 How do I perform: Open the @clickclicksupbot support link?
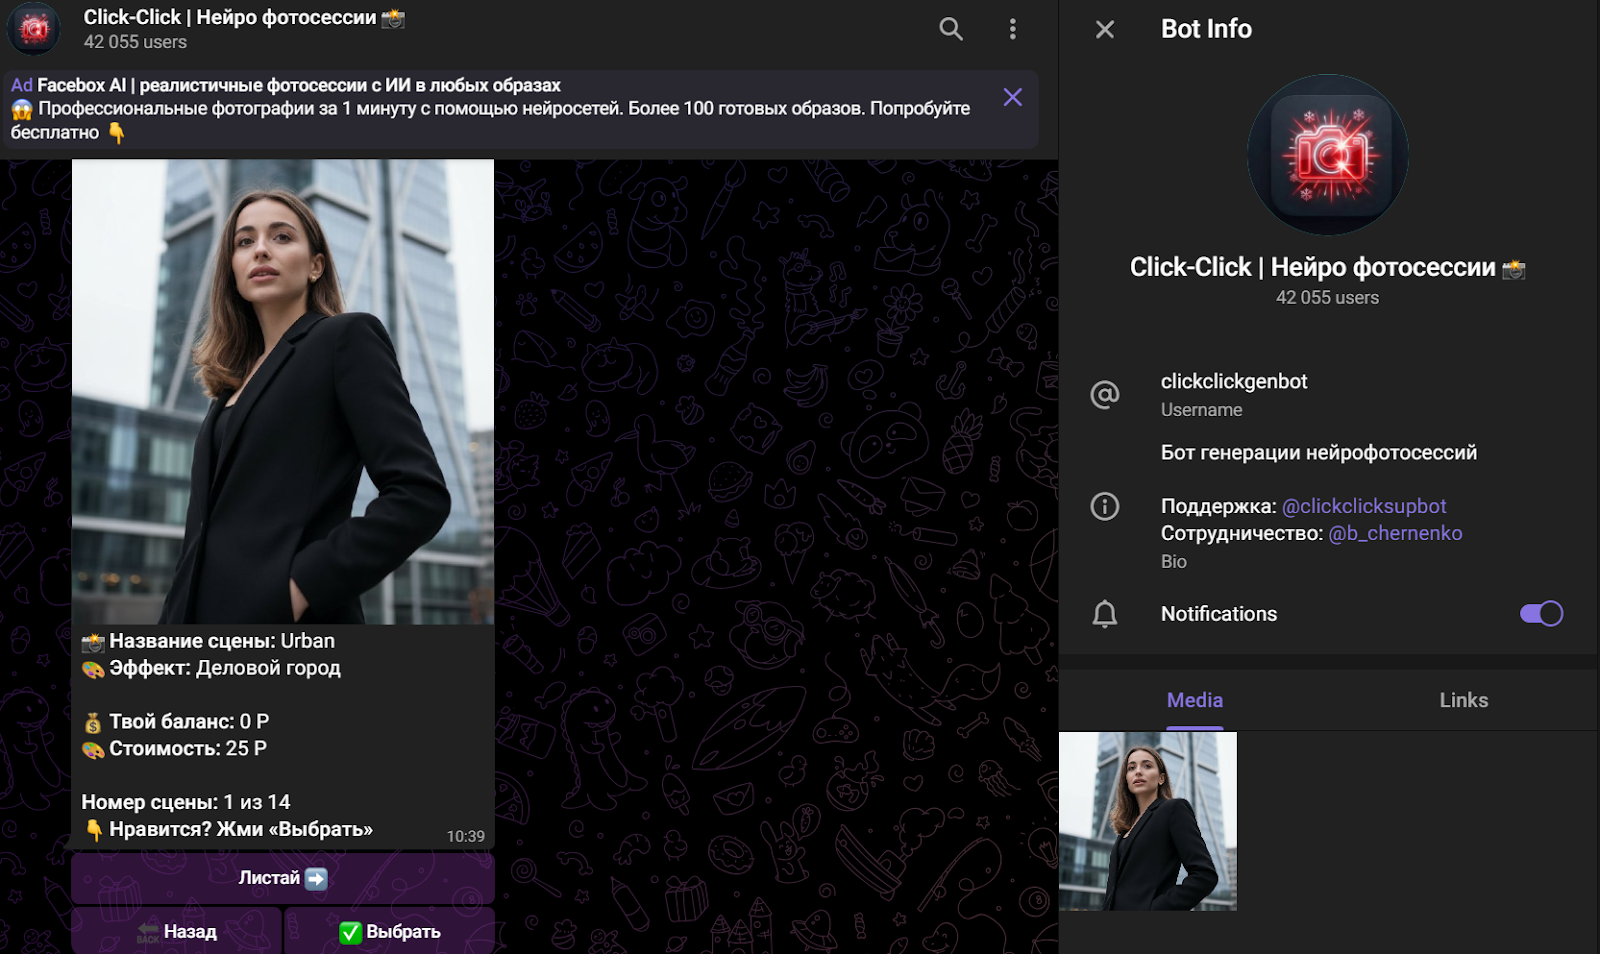tap(1363, 506)
